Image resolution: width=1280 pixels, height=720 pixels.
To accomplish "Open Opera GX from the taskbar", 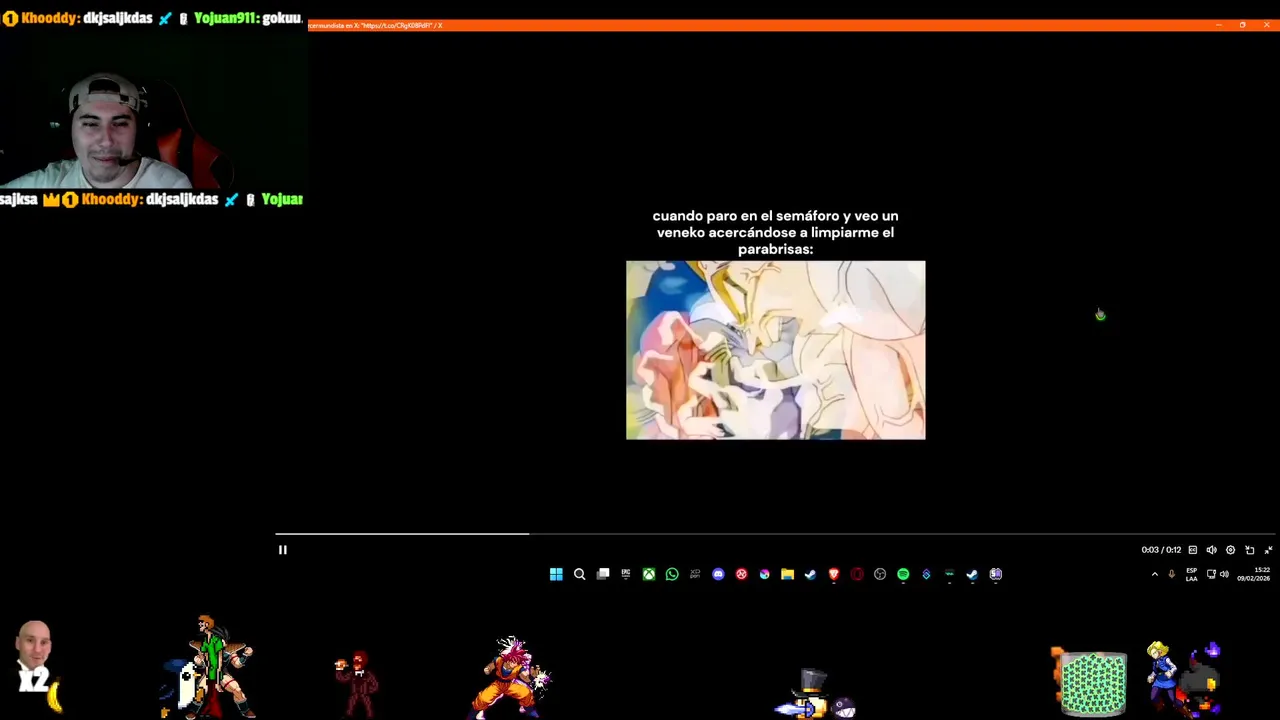I will tap(857, 574).
